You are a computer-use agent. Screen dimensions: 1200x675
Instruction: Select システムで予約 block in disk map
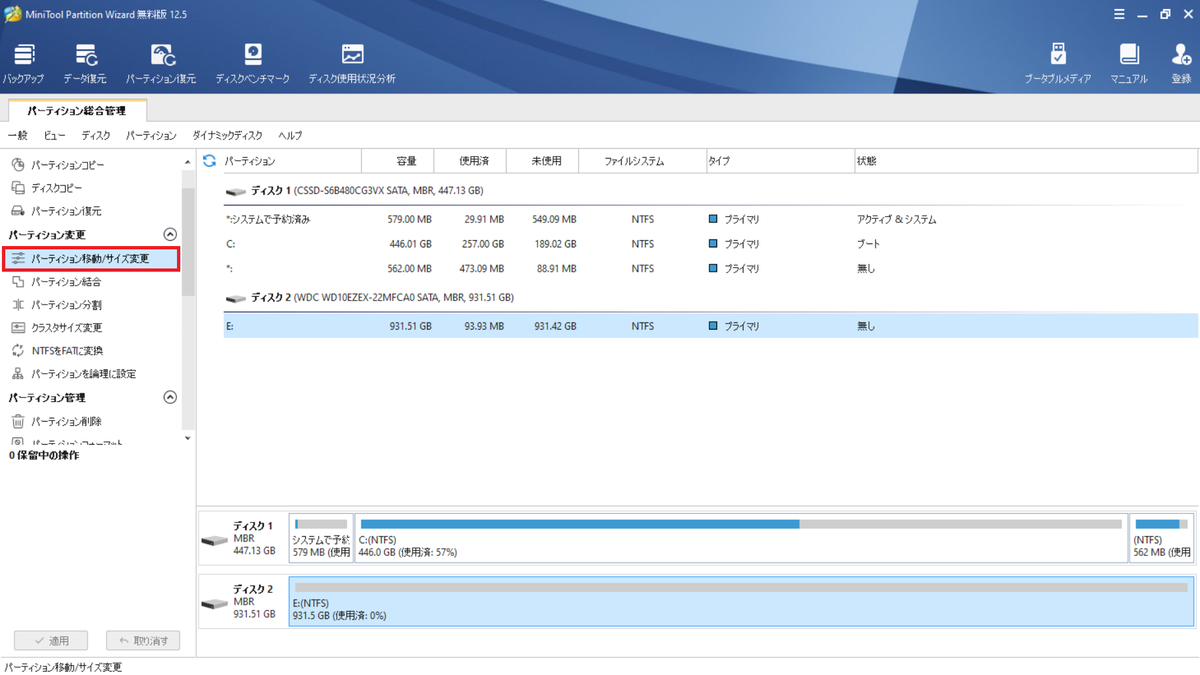click(x=321, y=538)
